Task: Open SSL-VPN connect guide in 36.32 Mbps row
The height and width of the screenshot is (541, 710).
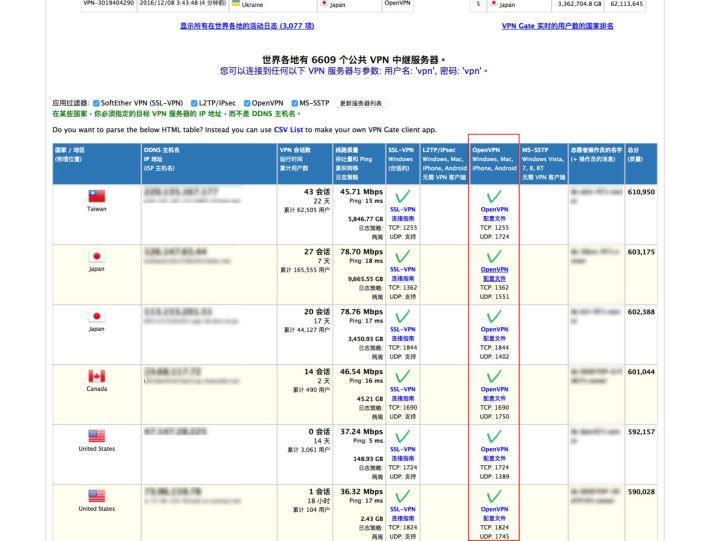Action: 403,514
